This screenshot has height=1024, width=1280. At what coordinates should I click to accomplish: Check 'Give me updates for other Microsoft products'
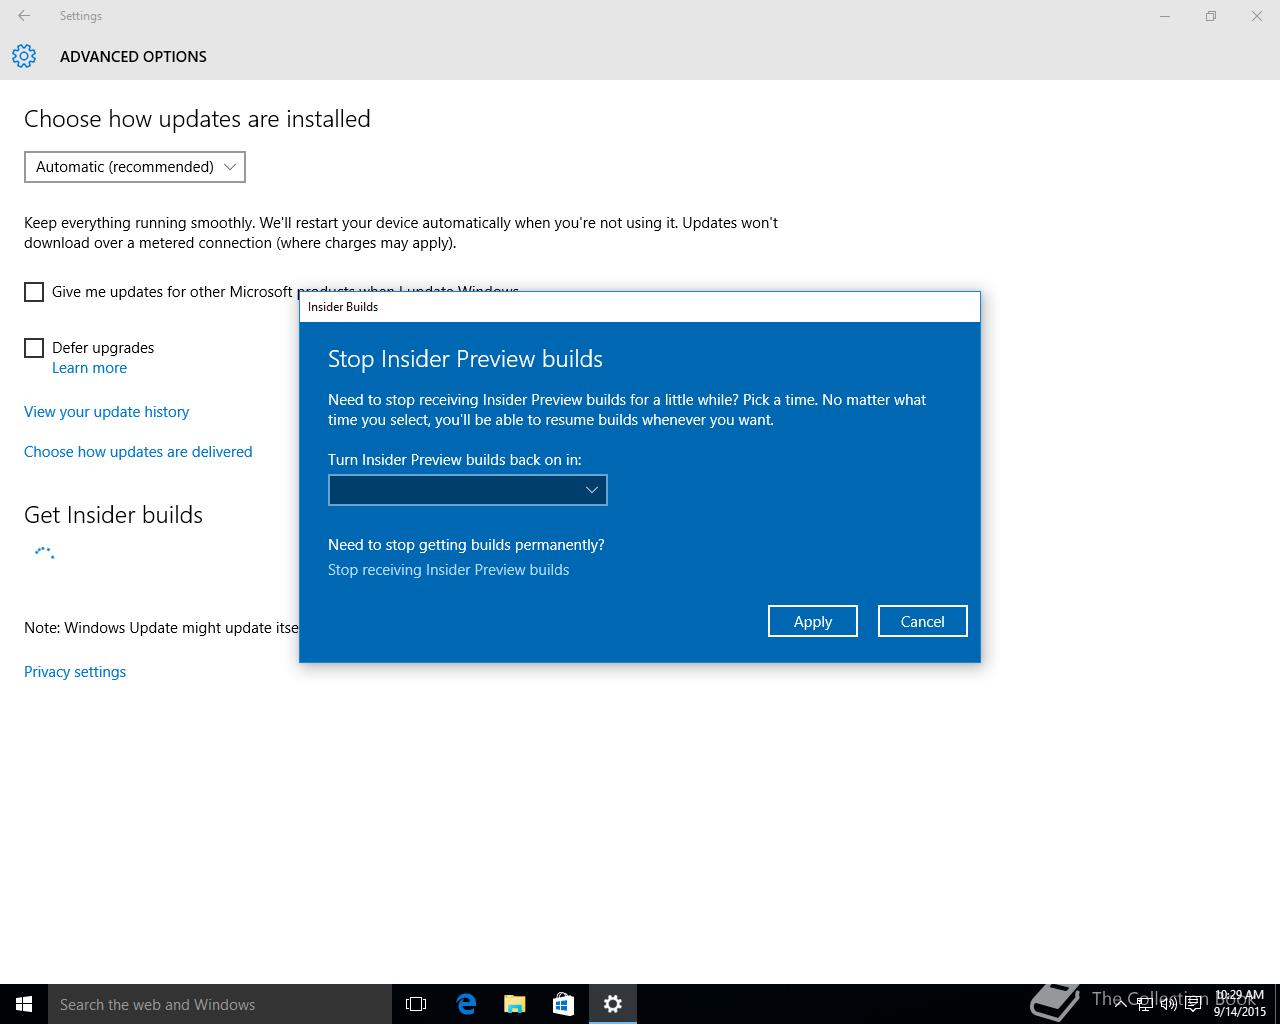pos(34,292)
